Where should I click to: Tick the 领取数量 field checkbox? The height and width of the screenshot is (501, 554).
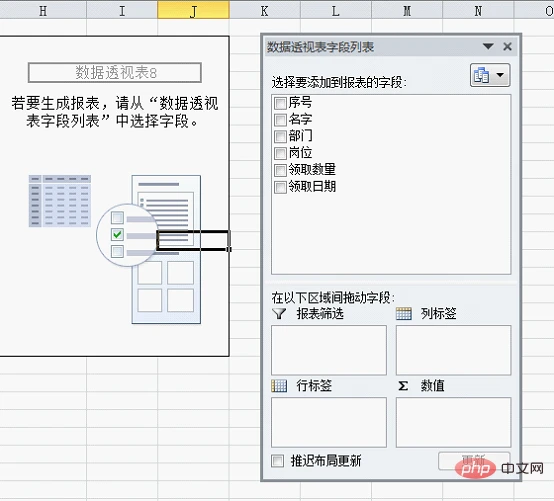click(280, 170)
